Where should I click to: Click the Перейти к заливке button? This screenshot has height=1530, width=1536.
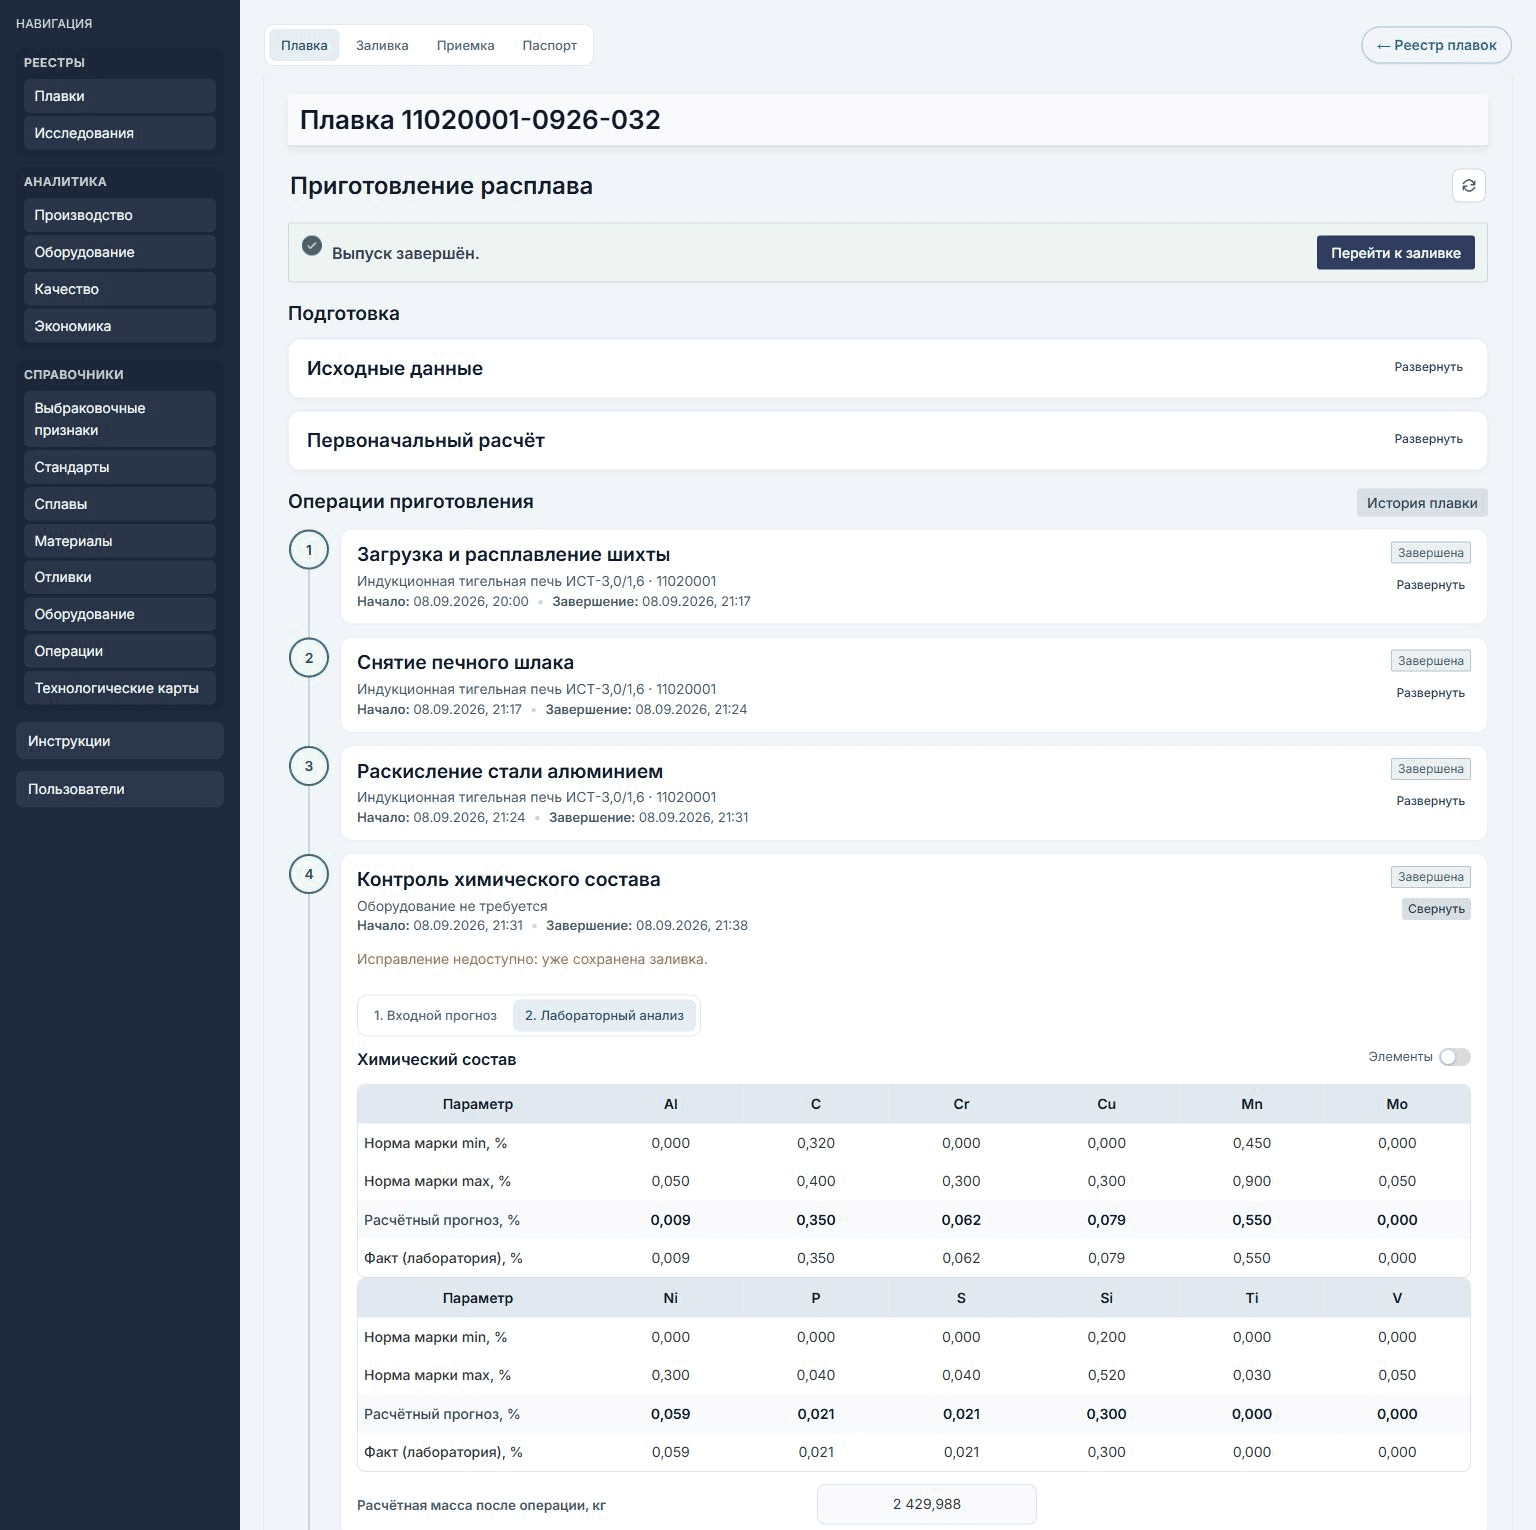pos(1395,253)
